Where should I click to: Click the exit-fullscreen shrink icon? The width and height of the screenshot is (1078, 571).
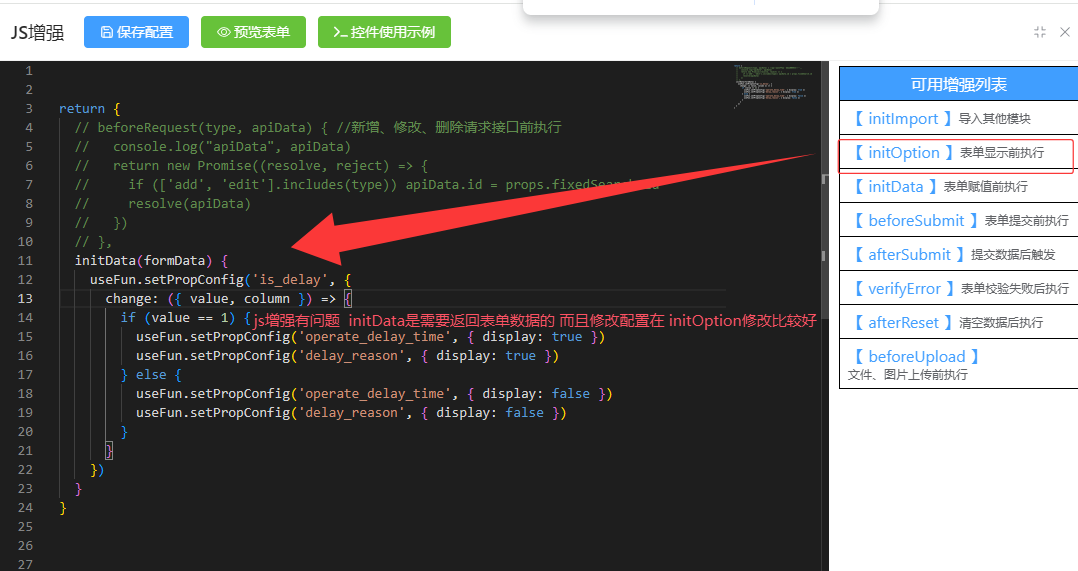tap(1040, 32)
